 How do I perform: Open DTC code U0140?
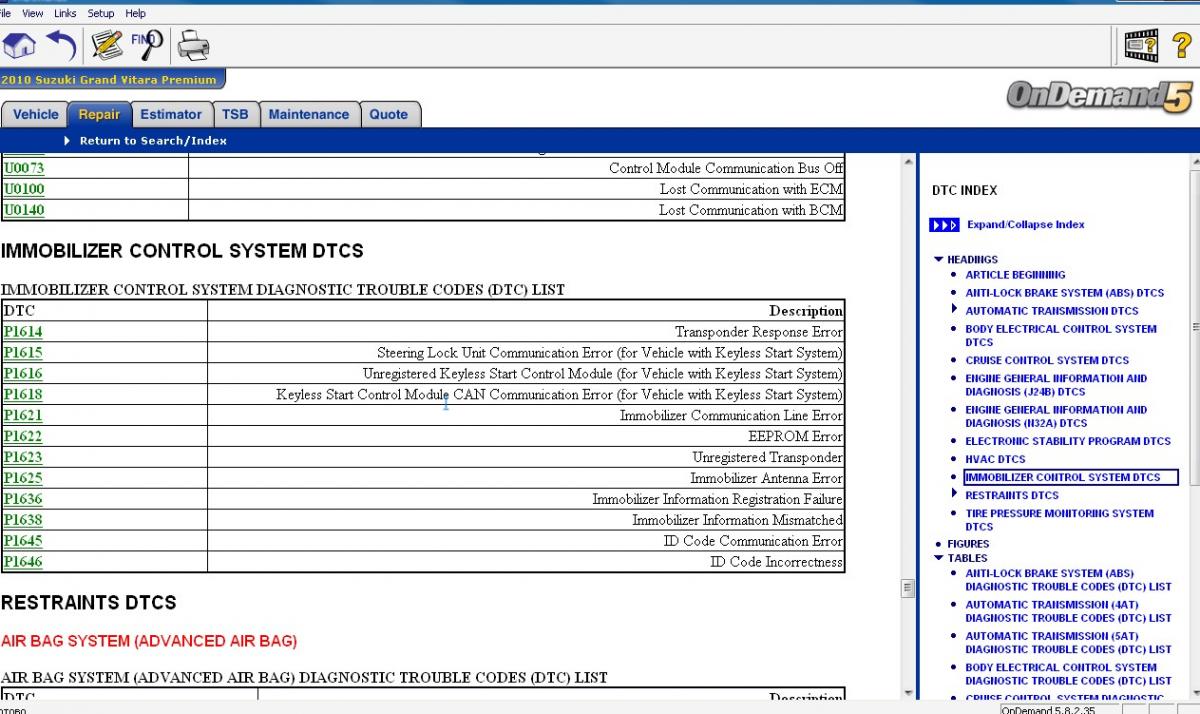pos(24,210)
